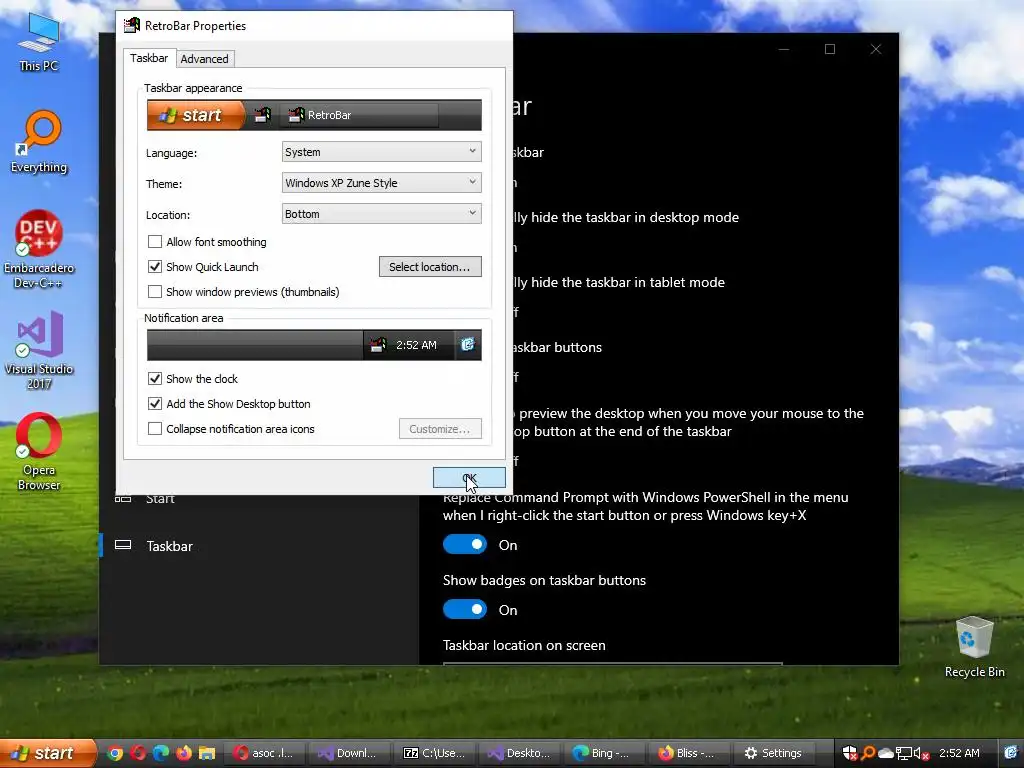The image size is (1024, 768).
Task: Open the Theme dropdown showing Windows XP Zune Style
Action: tap(381, 183)
